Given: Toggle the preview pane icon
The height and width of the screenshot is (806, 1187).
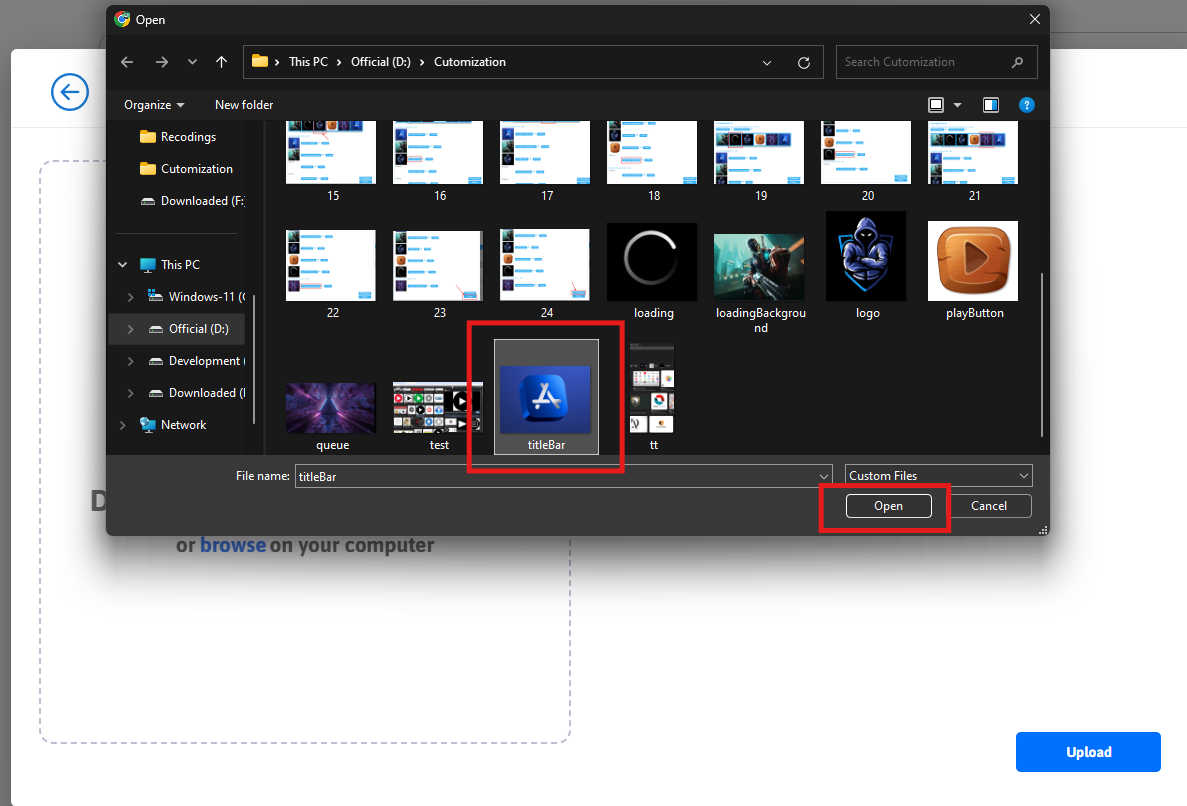Looking at the screenshot, I should [990, 105].
